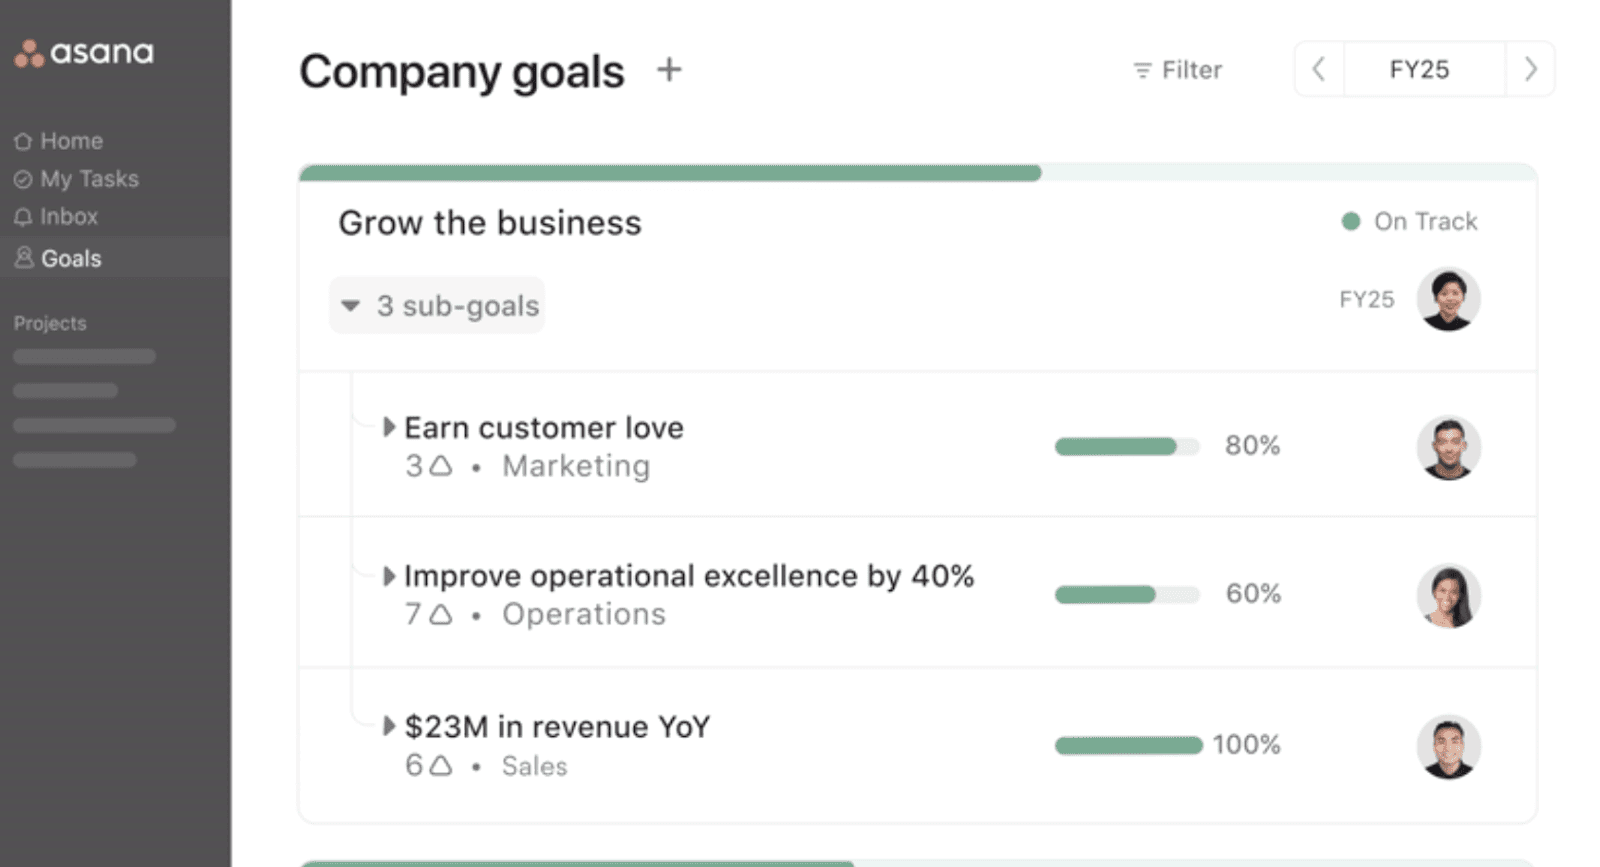Open the Grow the business goal title
This screenshot has height=867, width=1600.
point(490,223)
